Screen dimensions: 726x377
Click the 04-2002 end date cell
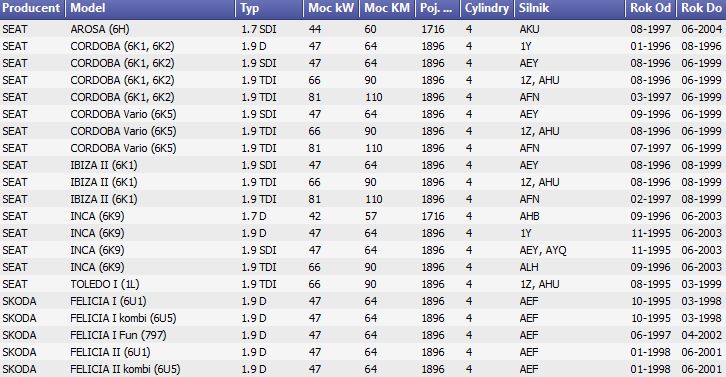(x=701, y=335)
